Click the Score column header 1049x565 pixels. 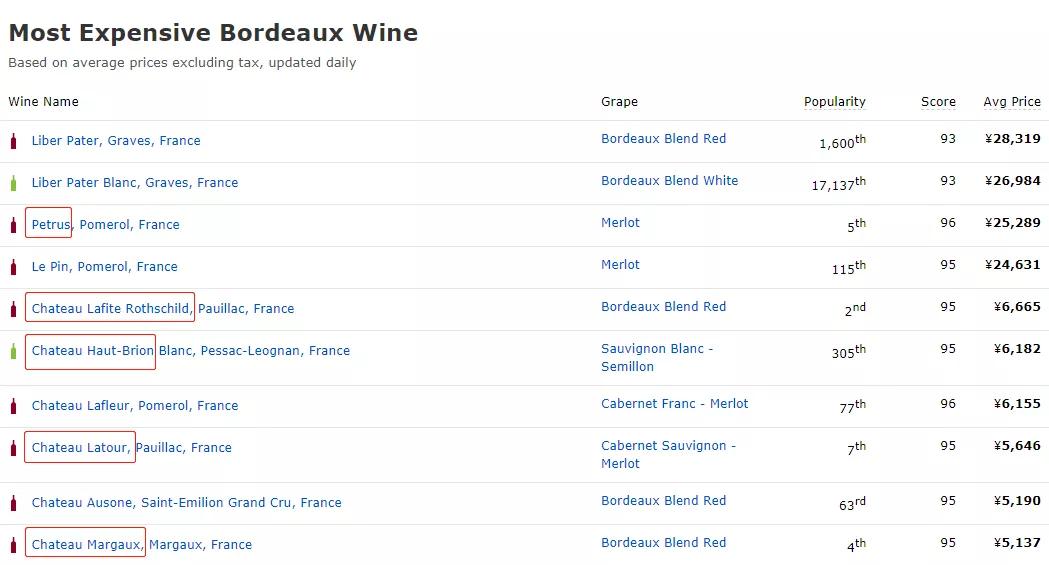tap(938, 102)
